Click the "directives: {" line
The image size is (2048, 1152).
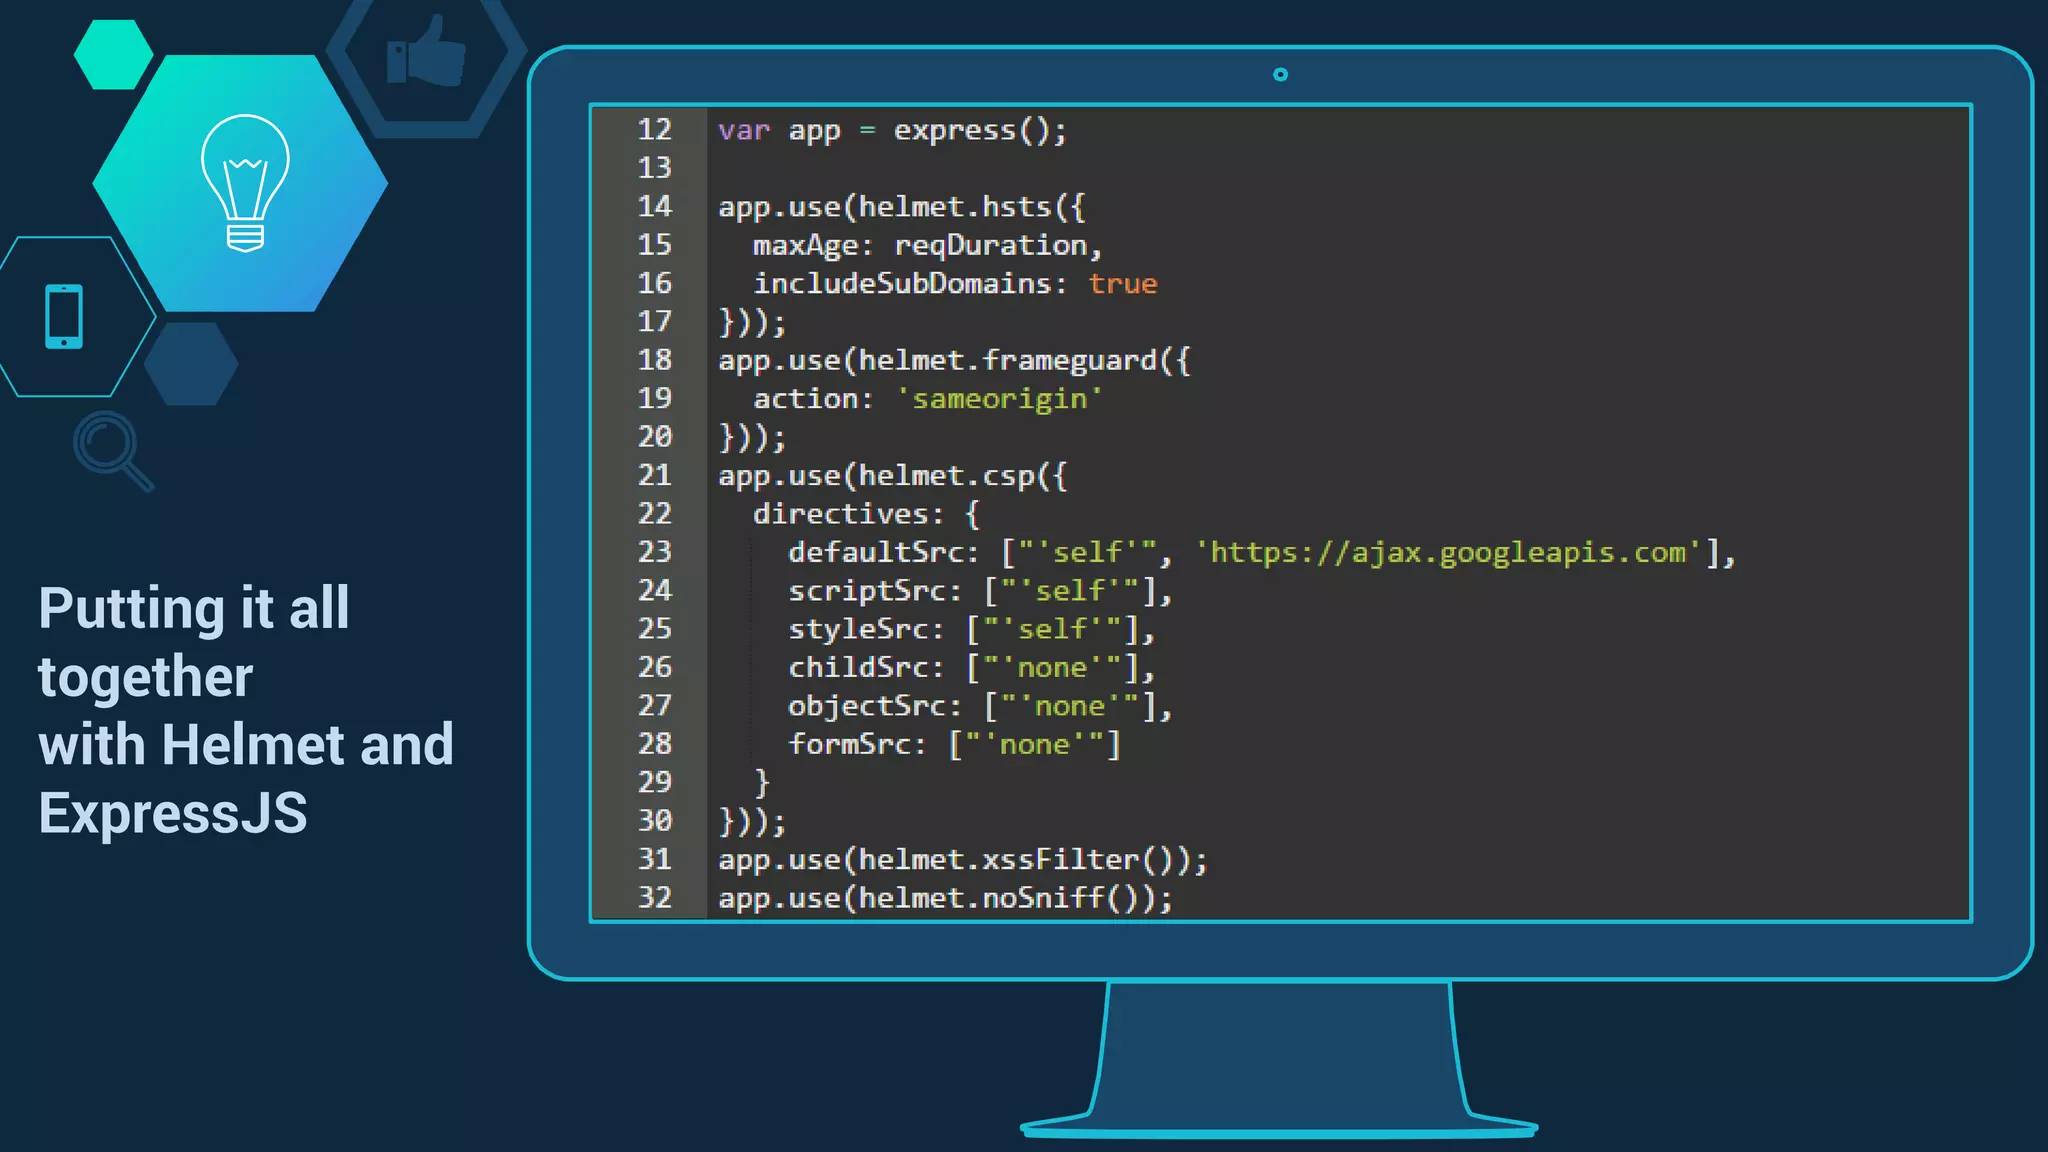[x=866, y=514]
